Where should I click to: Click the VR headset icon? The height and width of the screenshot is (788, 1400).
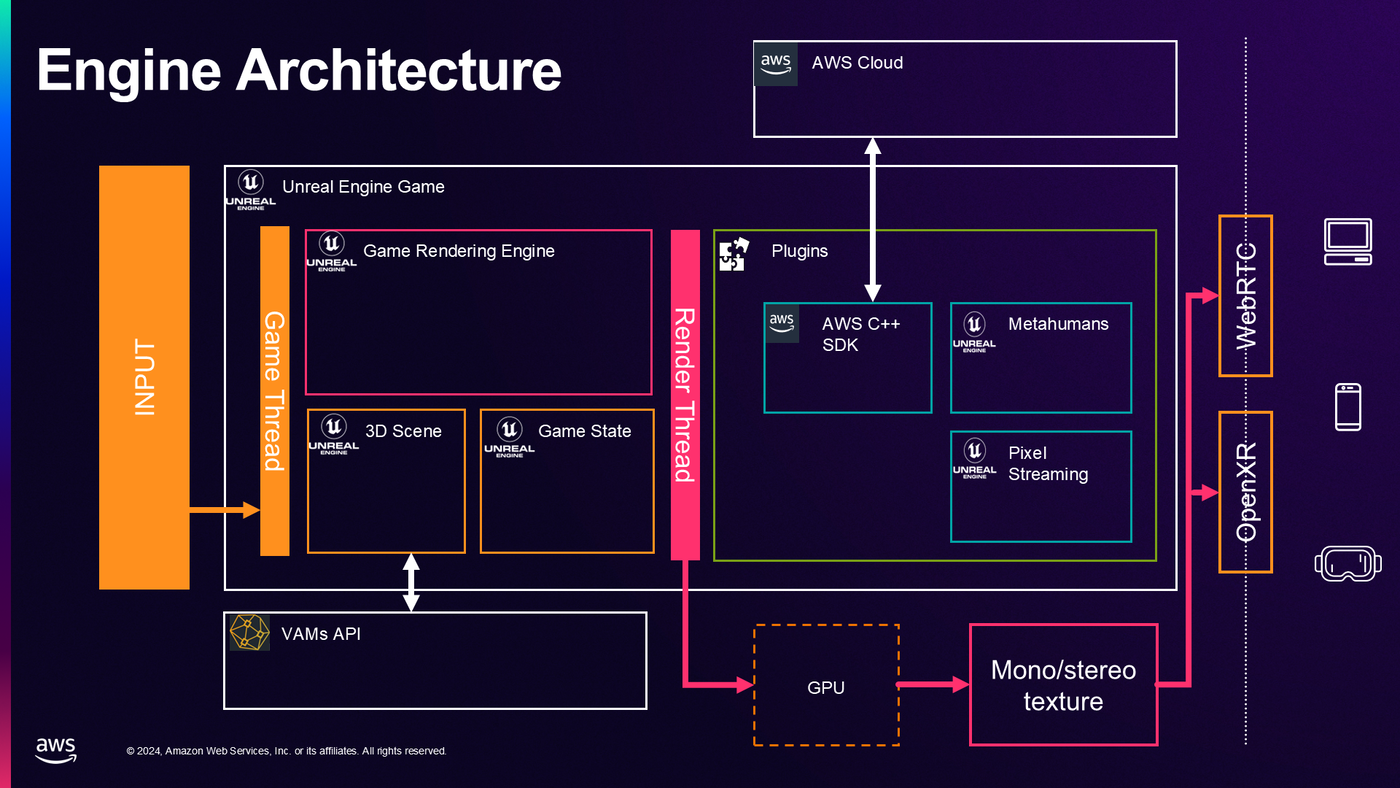click(x=1348, y=563)
